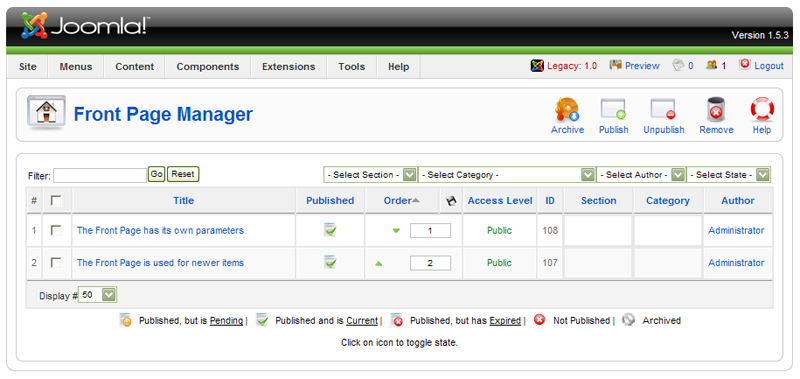Open the Menus menu
This screenshot has height=379, width=800.
pyautogui.click(x=76, y=67)
